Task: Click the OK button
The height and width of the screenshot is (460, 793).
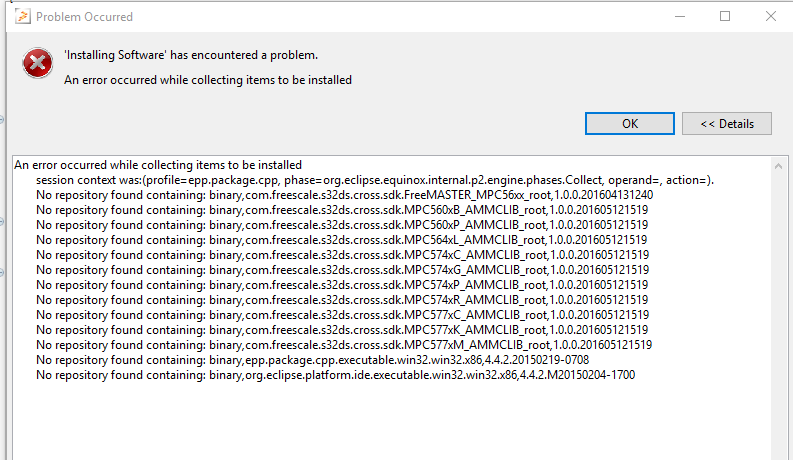Action: (629, 123)
